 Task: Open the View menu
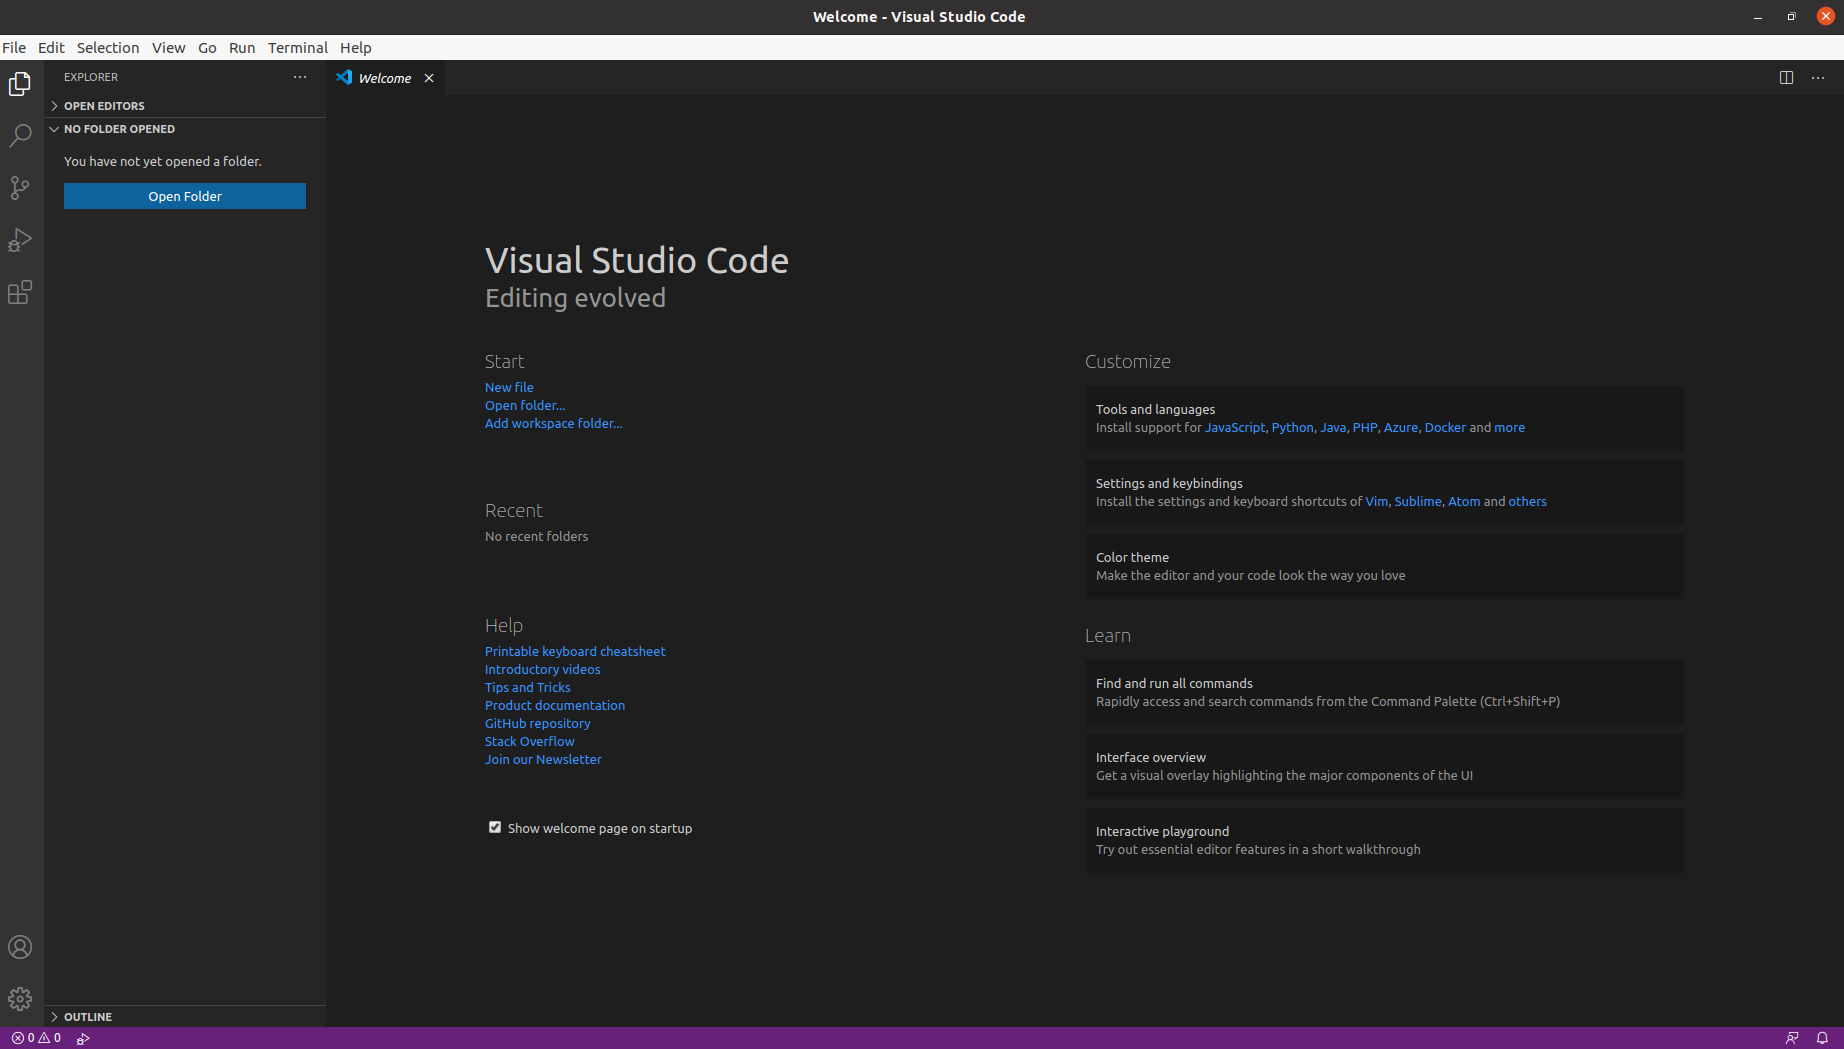coord(168,48)
